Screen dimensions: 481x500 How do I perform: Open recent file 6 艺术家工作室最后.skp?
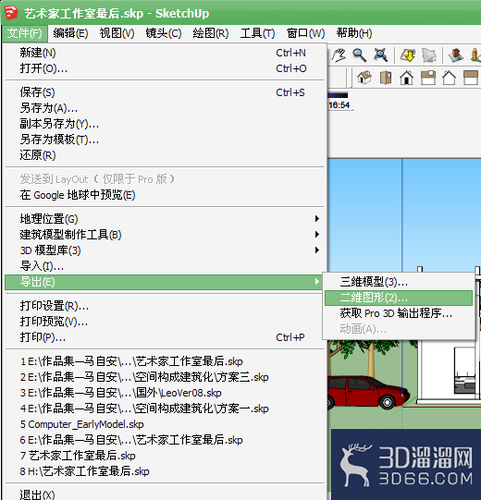point(165,440)
